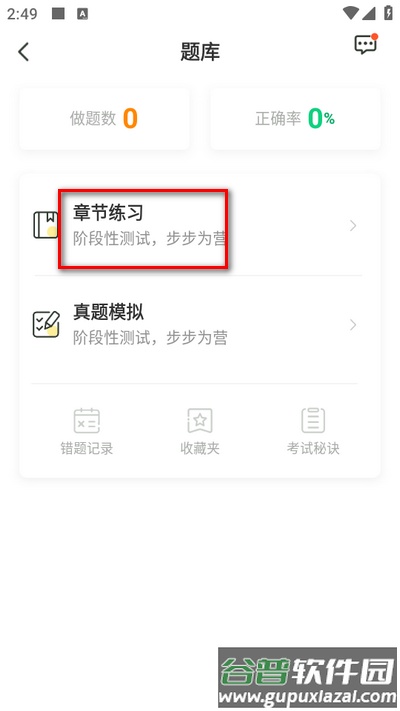
Task: Tap the 考试秘诀 label
Action: coord(313,448)
